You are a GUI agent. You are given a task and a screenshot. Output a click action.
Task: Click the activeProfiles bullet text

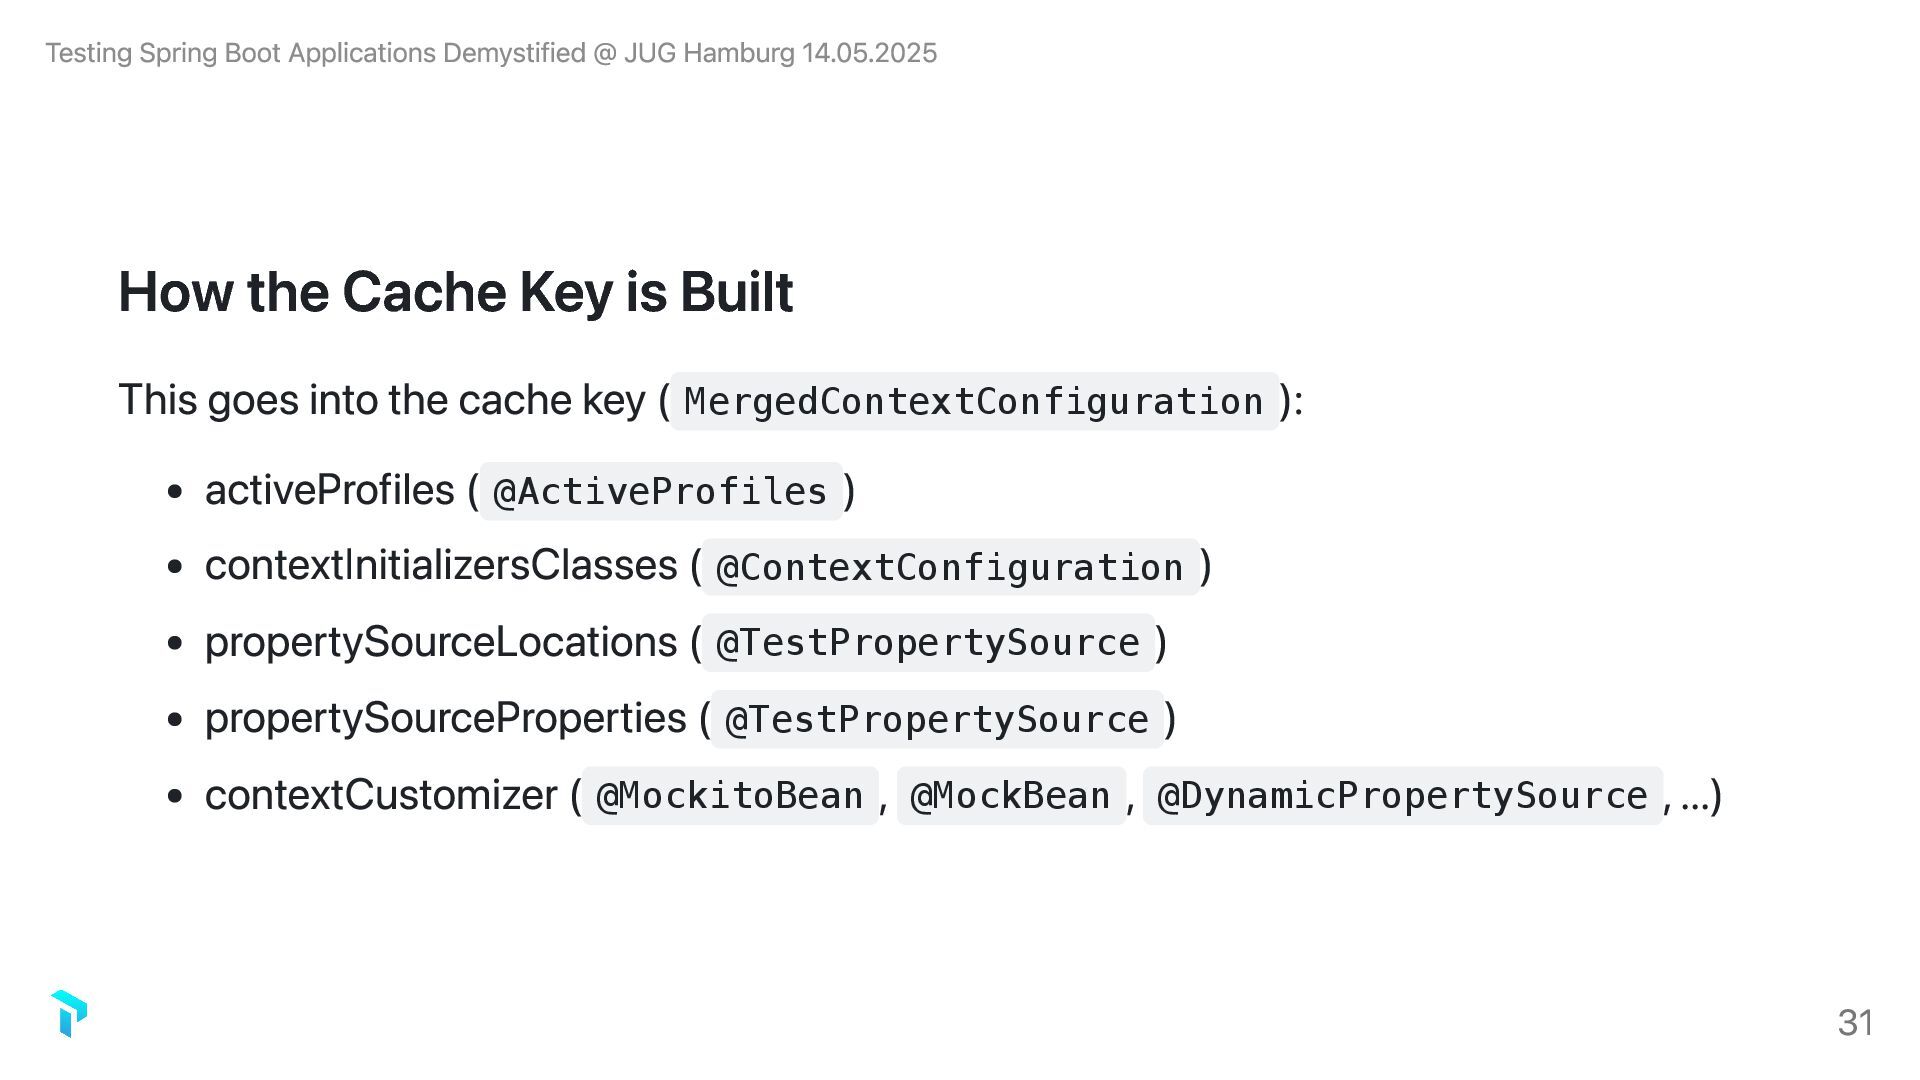330,491
